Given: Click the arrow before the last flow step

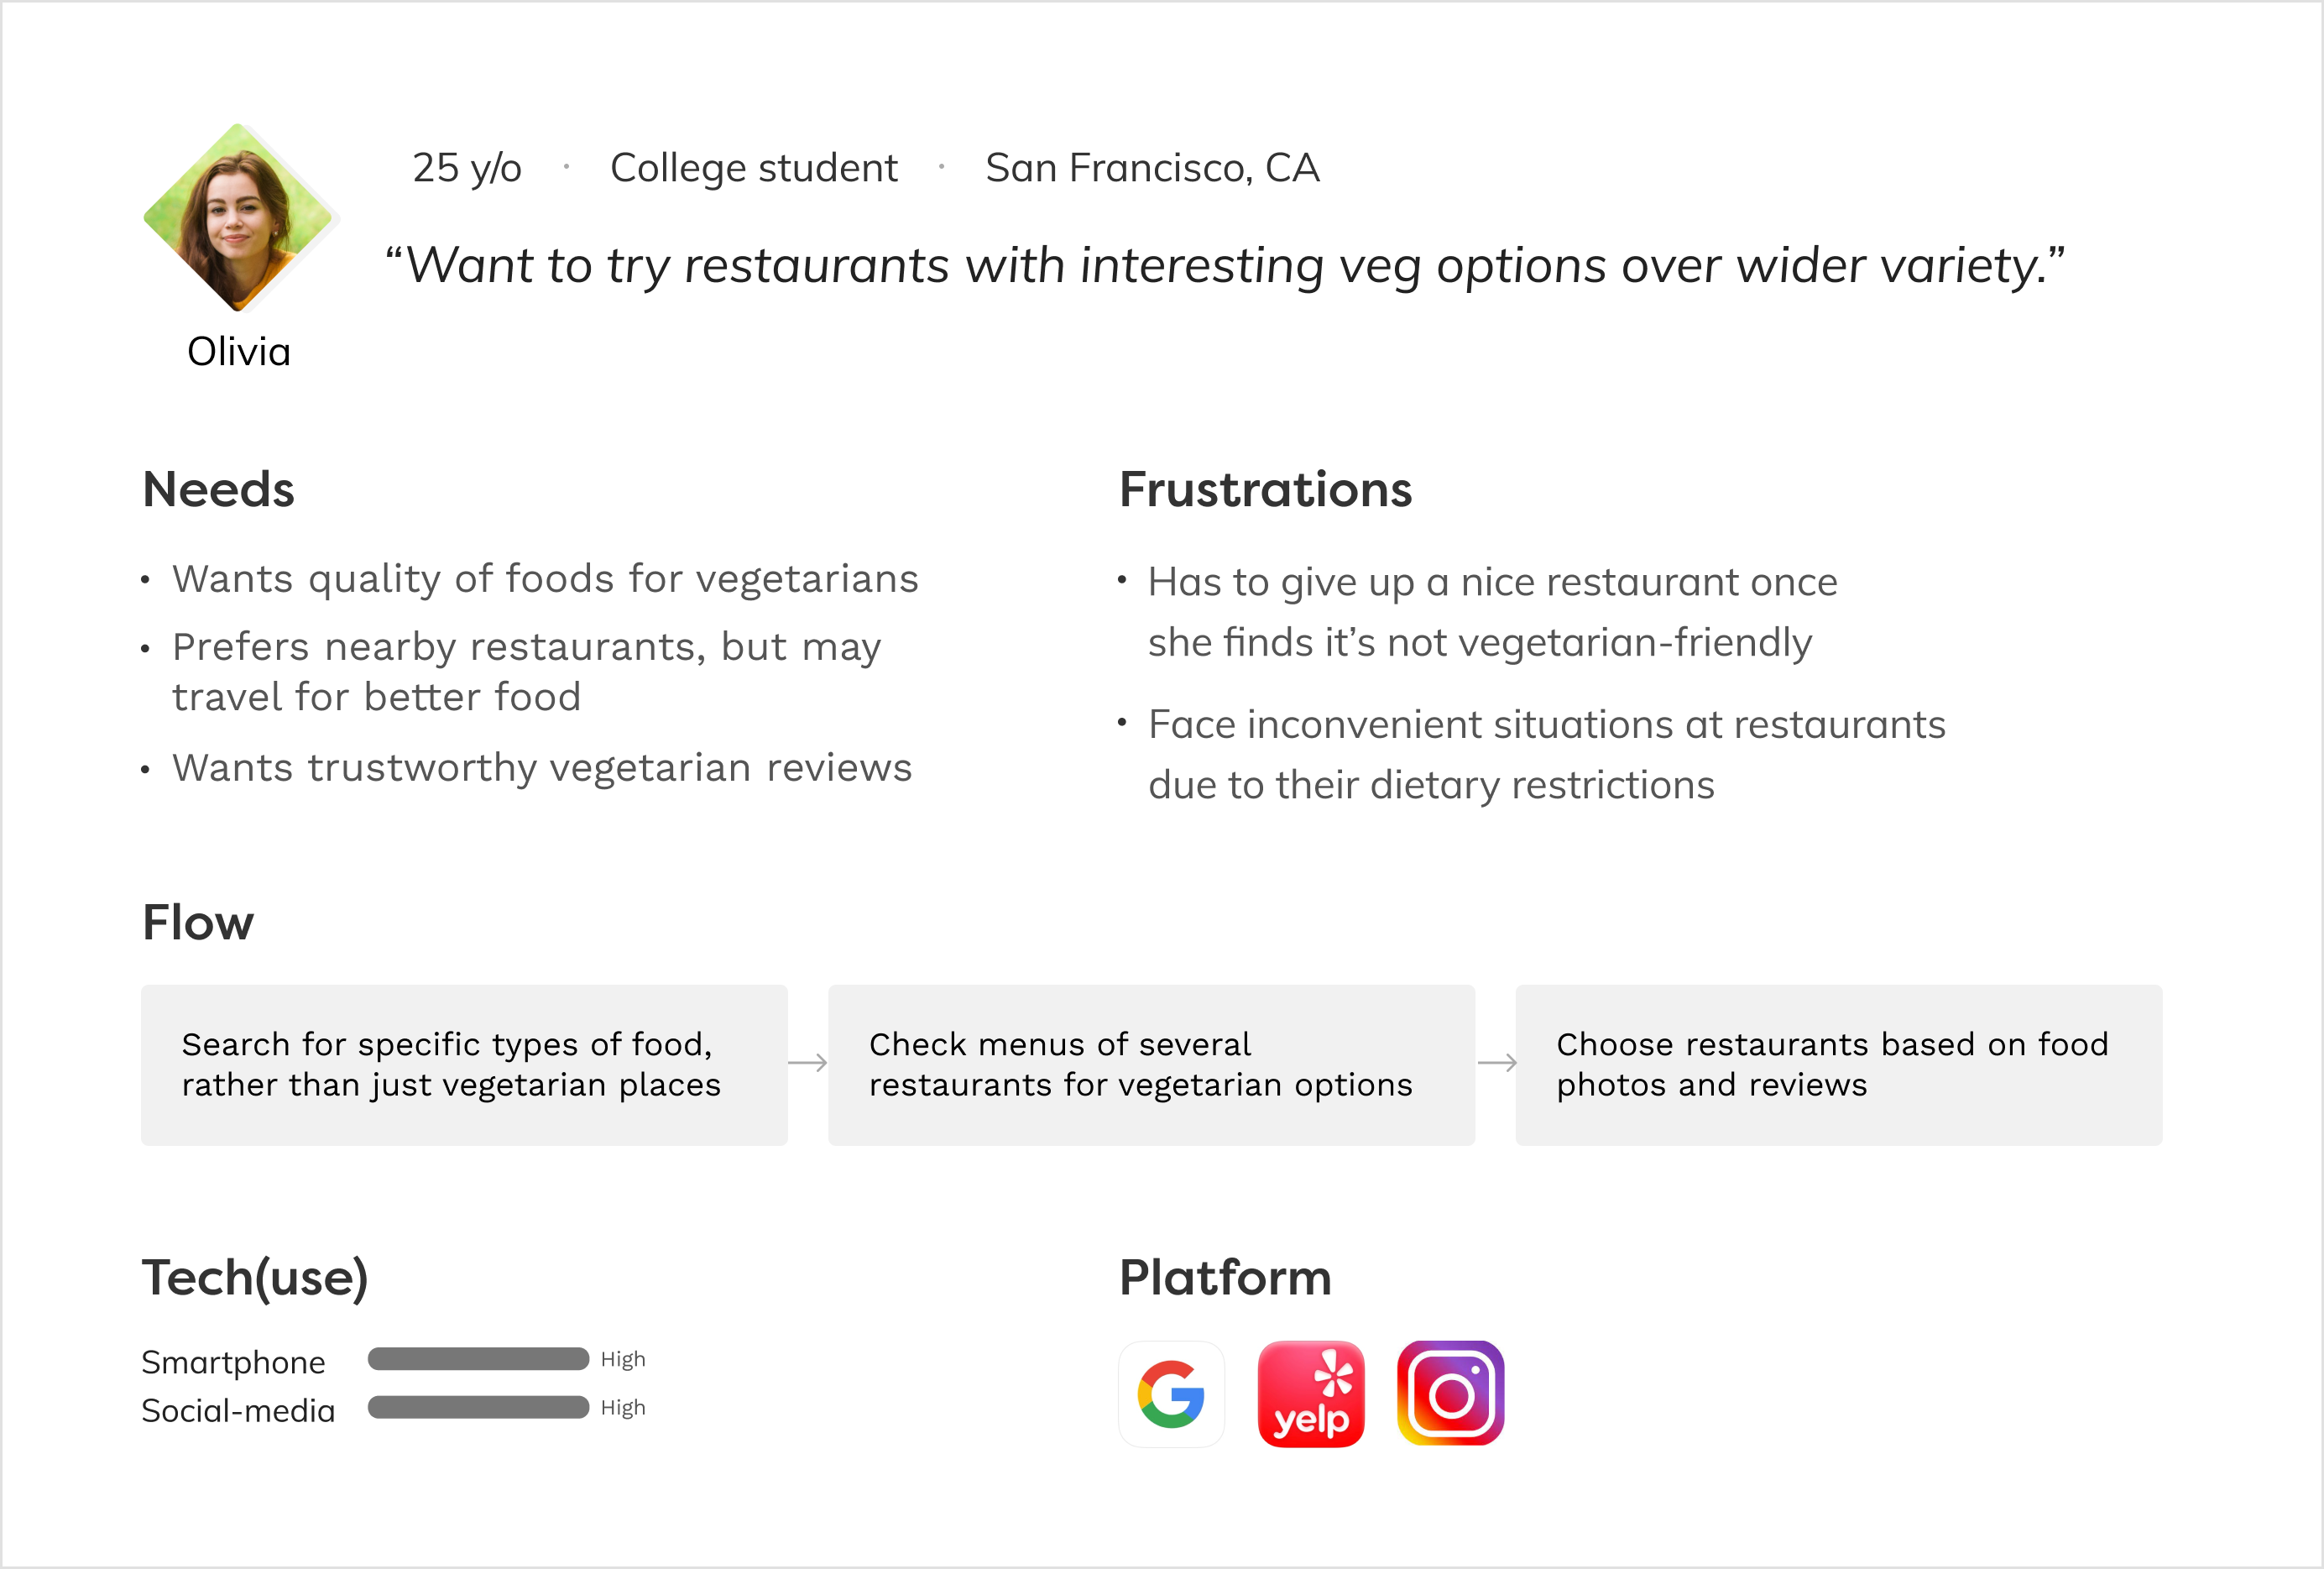Looking at the screenshot, I should [x=1496, y=1063].
